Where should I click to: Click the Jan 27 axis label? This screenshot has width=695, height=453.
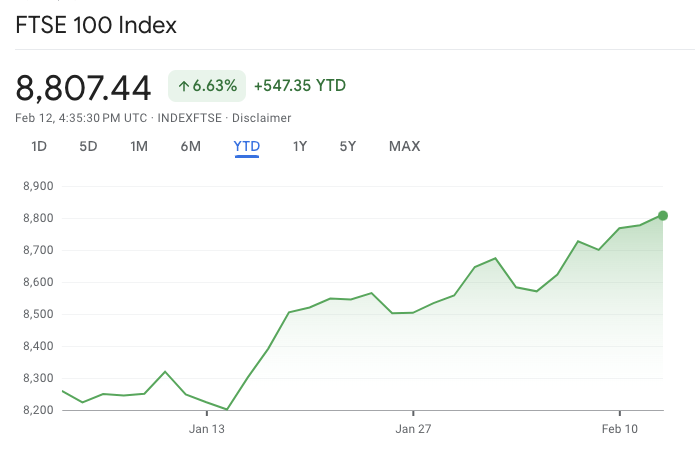pyautogui.click(x=413, y=430)
